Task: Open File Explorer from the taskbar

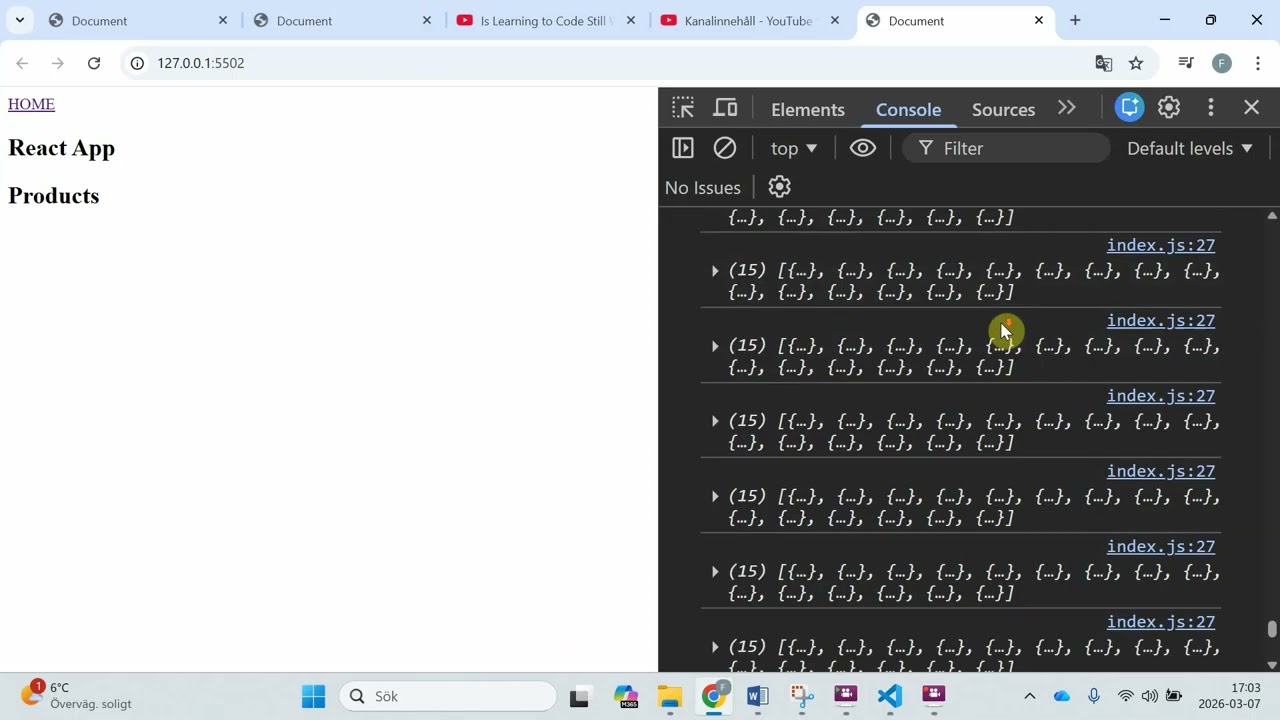Action: [670, 696]
